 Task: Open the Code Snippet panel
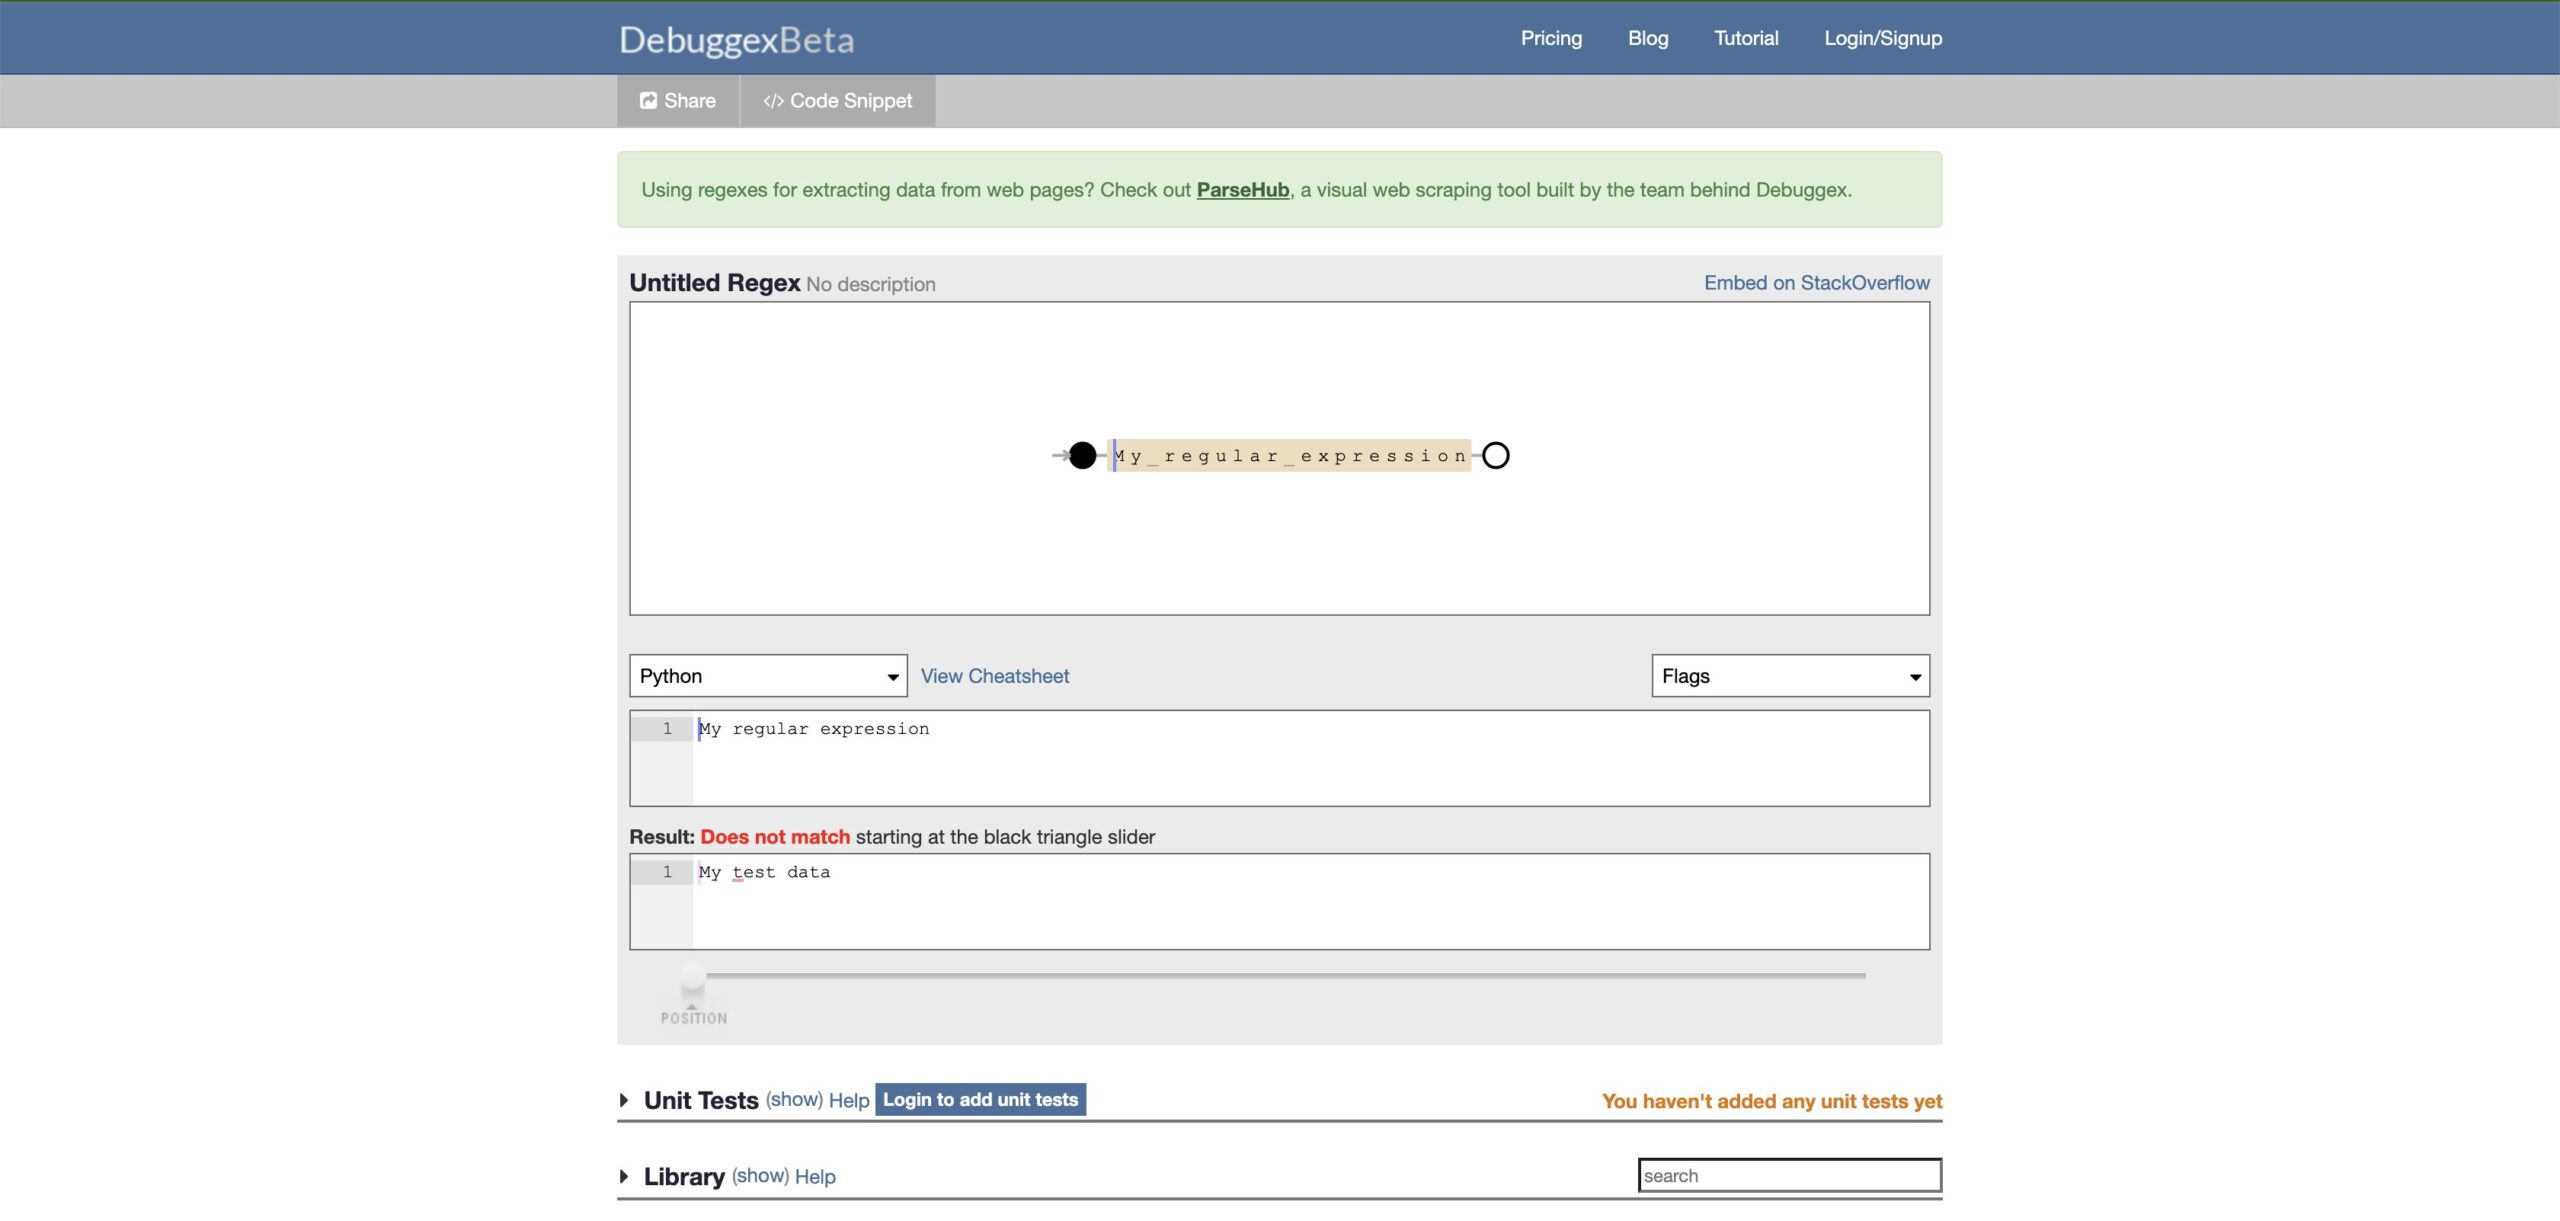click(837, 101)
